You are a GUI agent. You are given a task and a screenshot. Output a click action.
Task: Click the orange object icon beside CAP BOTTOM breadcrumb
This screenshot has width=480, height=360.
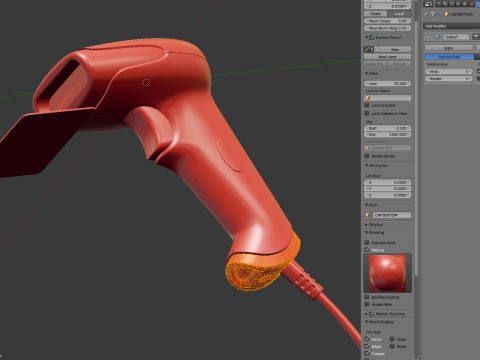coord(447,14)
